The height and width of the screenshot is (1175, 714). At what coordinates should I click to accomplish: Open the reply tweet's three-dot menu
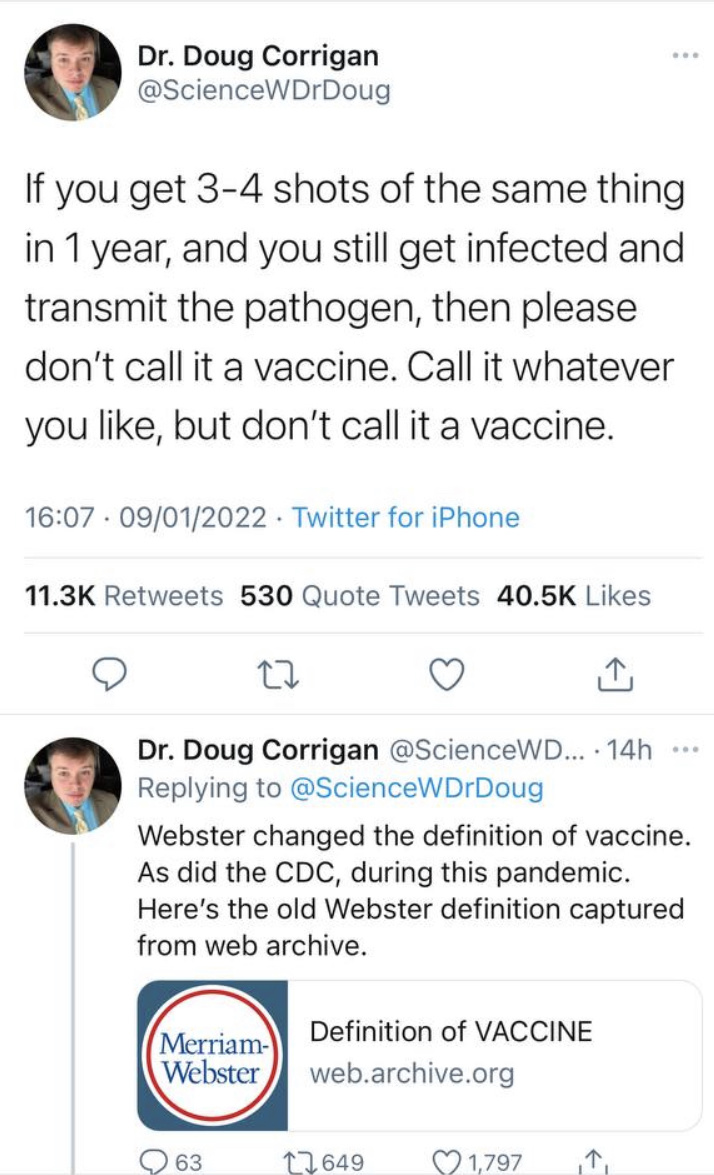click(x=685, y=749)
